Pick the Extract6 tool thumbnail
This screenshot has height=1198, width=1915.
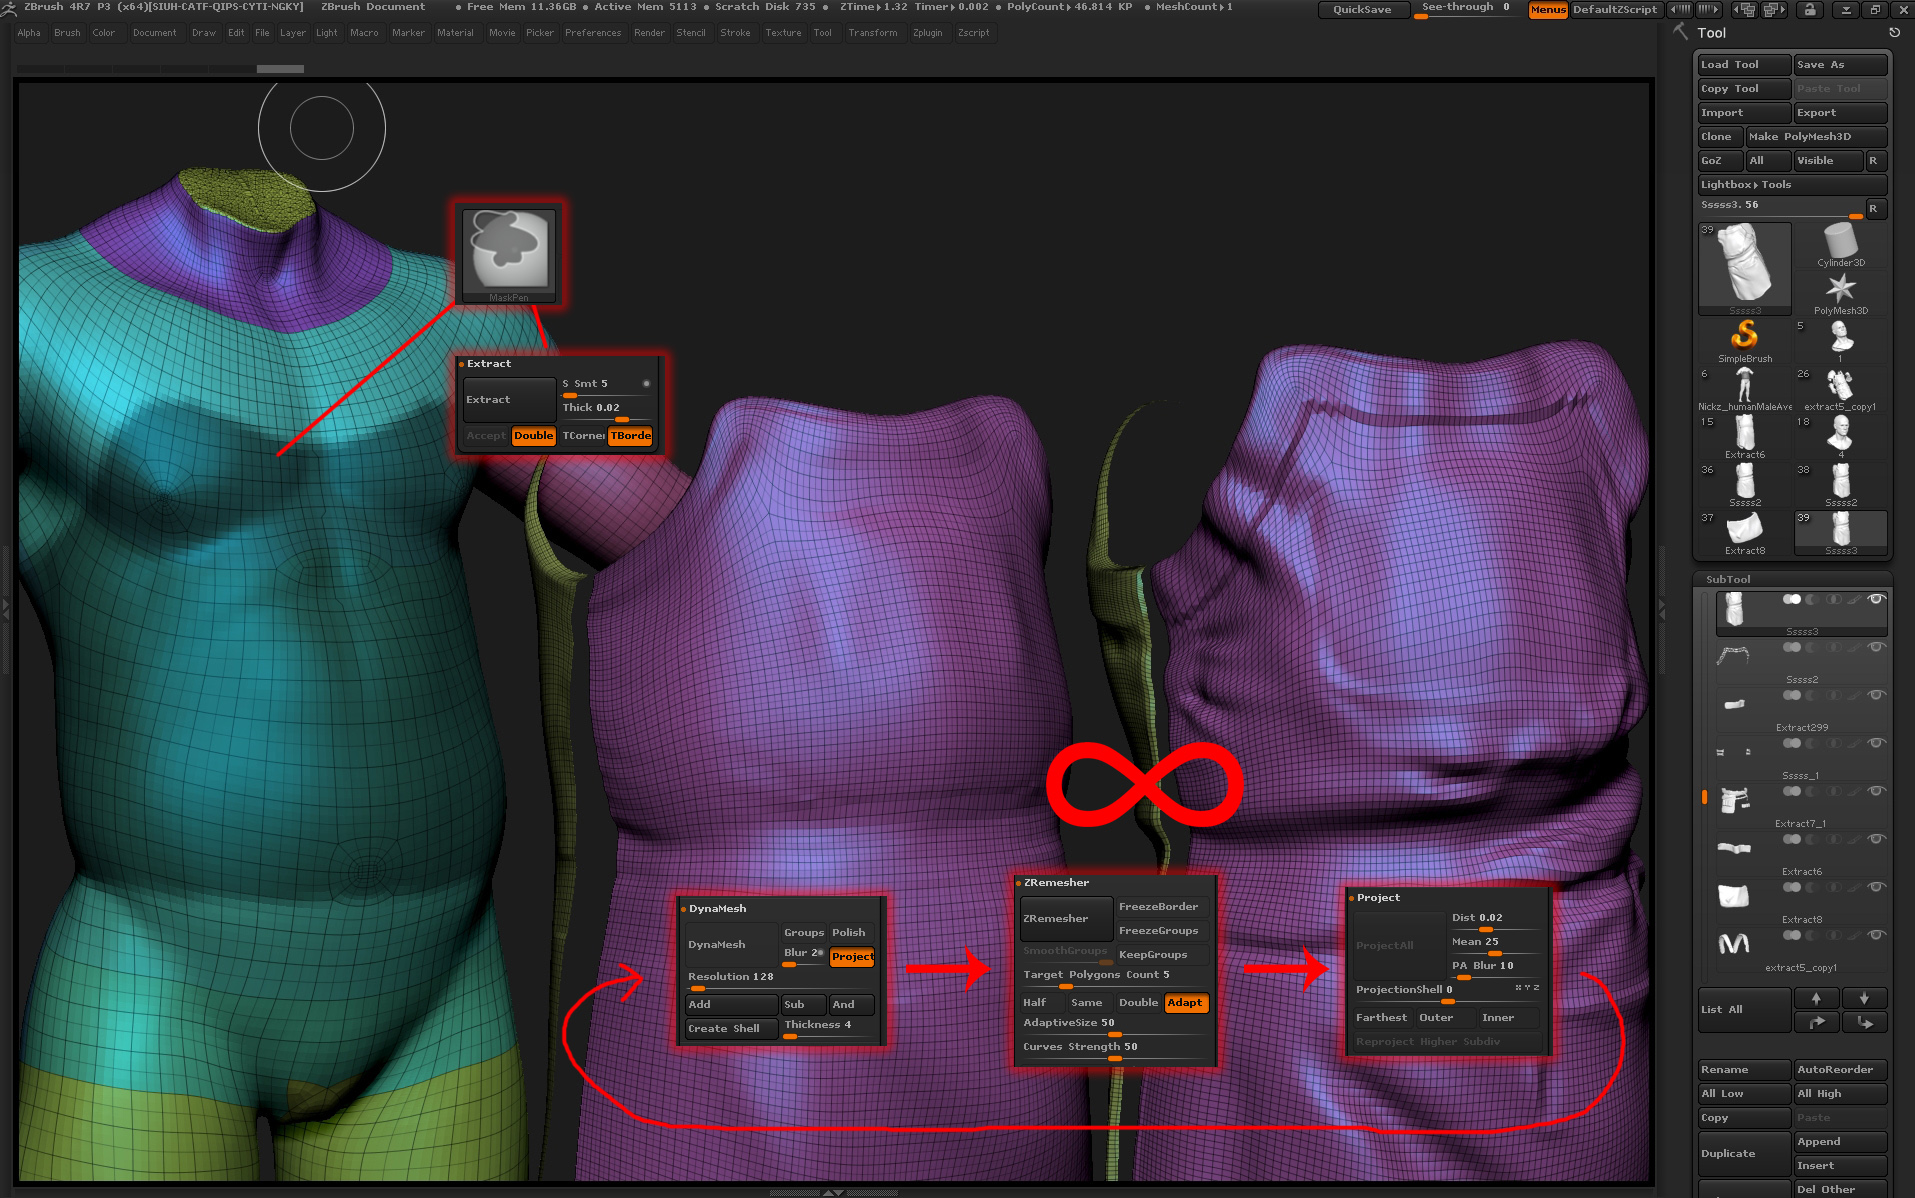[1744, 437]
